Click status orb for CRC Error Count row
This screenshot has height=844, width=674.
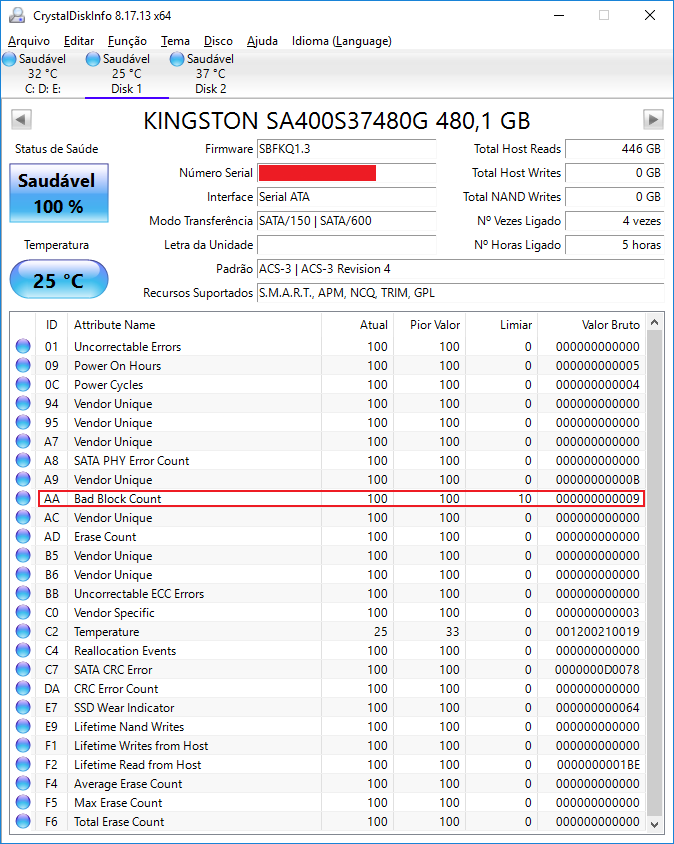tap(23, 688)
